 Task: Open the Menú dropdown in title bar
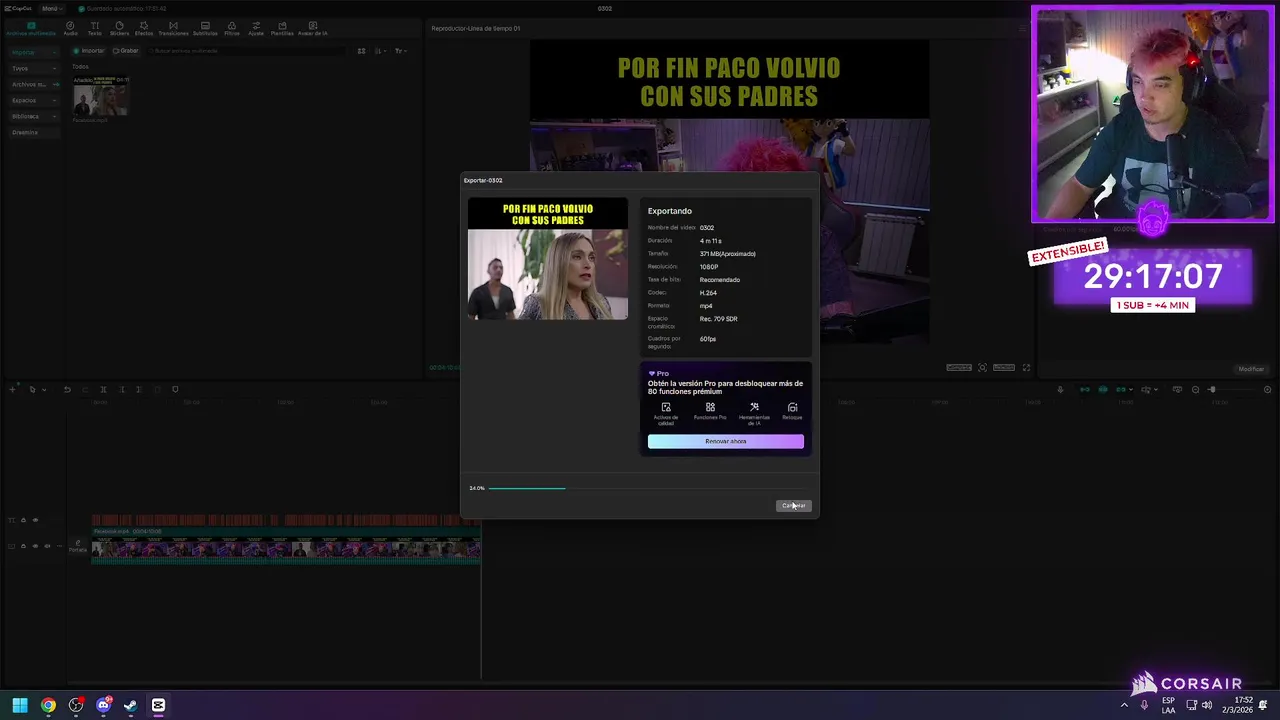(x=50, y=8)
